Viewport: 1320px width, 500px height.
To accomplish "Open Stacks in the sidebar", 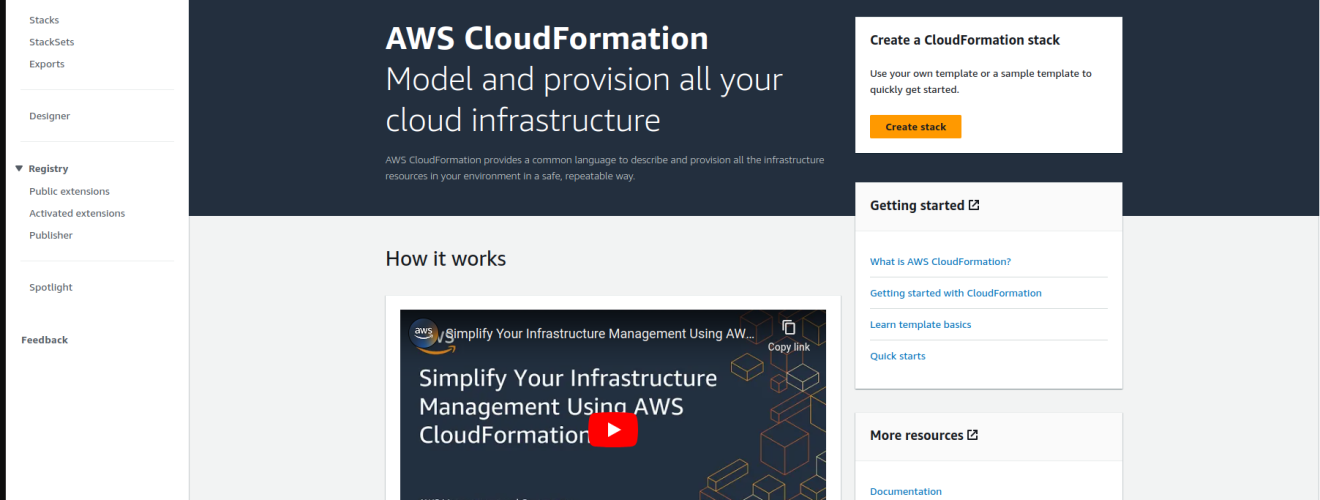I will (44, 20).
